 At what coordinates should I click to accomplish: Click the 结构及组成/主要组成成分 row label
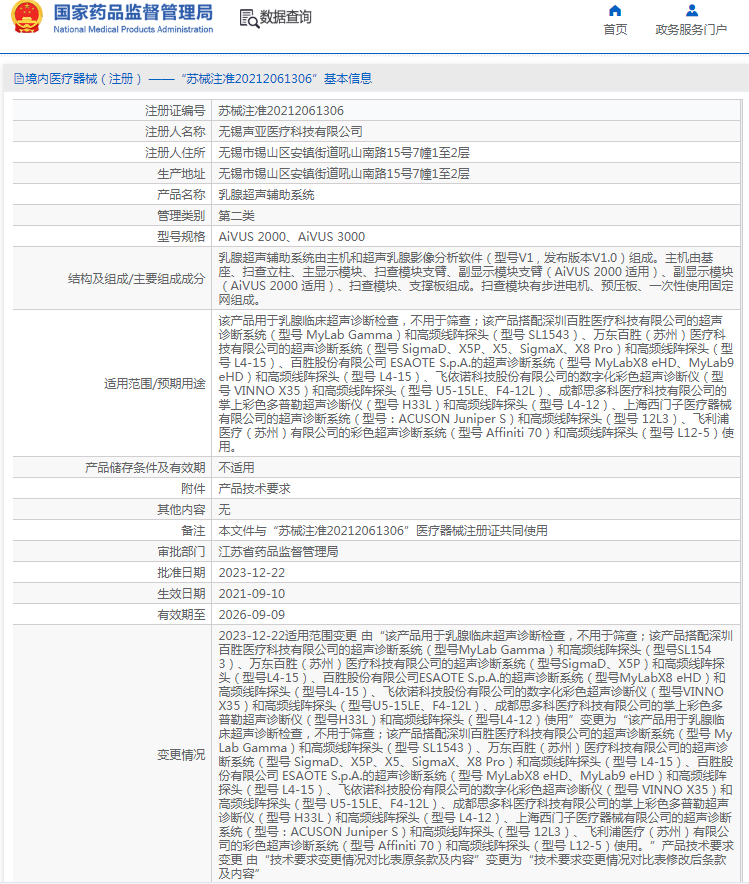click(x=136, y=279)
